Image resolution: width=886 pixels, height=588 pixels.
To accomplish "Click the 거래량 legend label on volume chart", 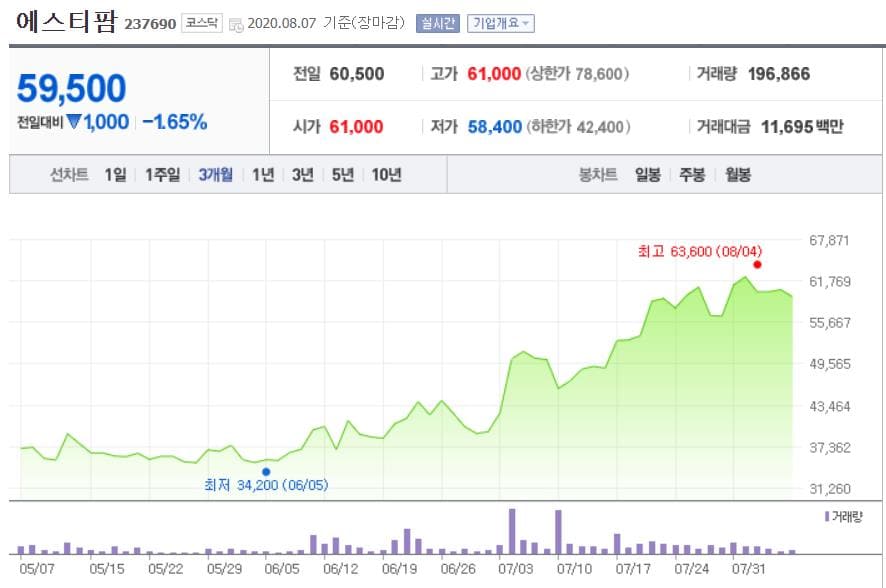I will click(x=844, y=516).
